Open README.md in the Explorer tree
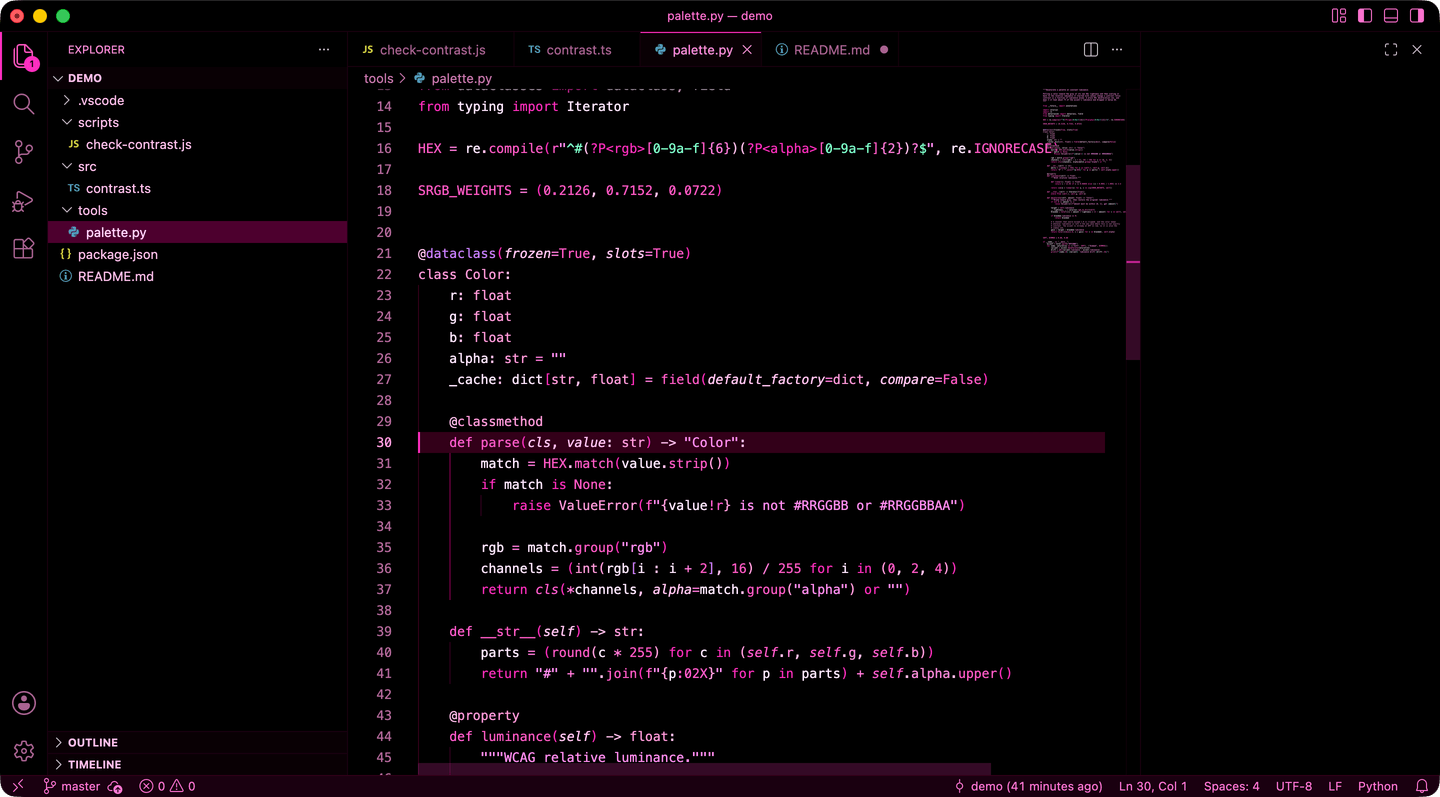Image resolution: width=1440 pixels, height=797 pixels. [x=197, y=276]
